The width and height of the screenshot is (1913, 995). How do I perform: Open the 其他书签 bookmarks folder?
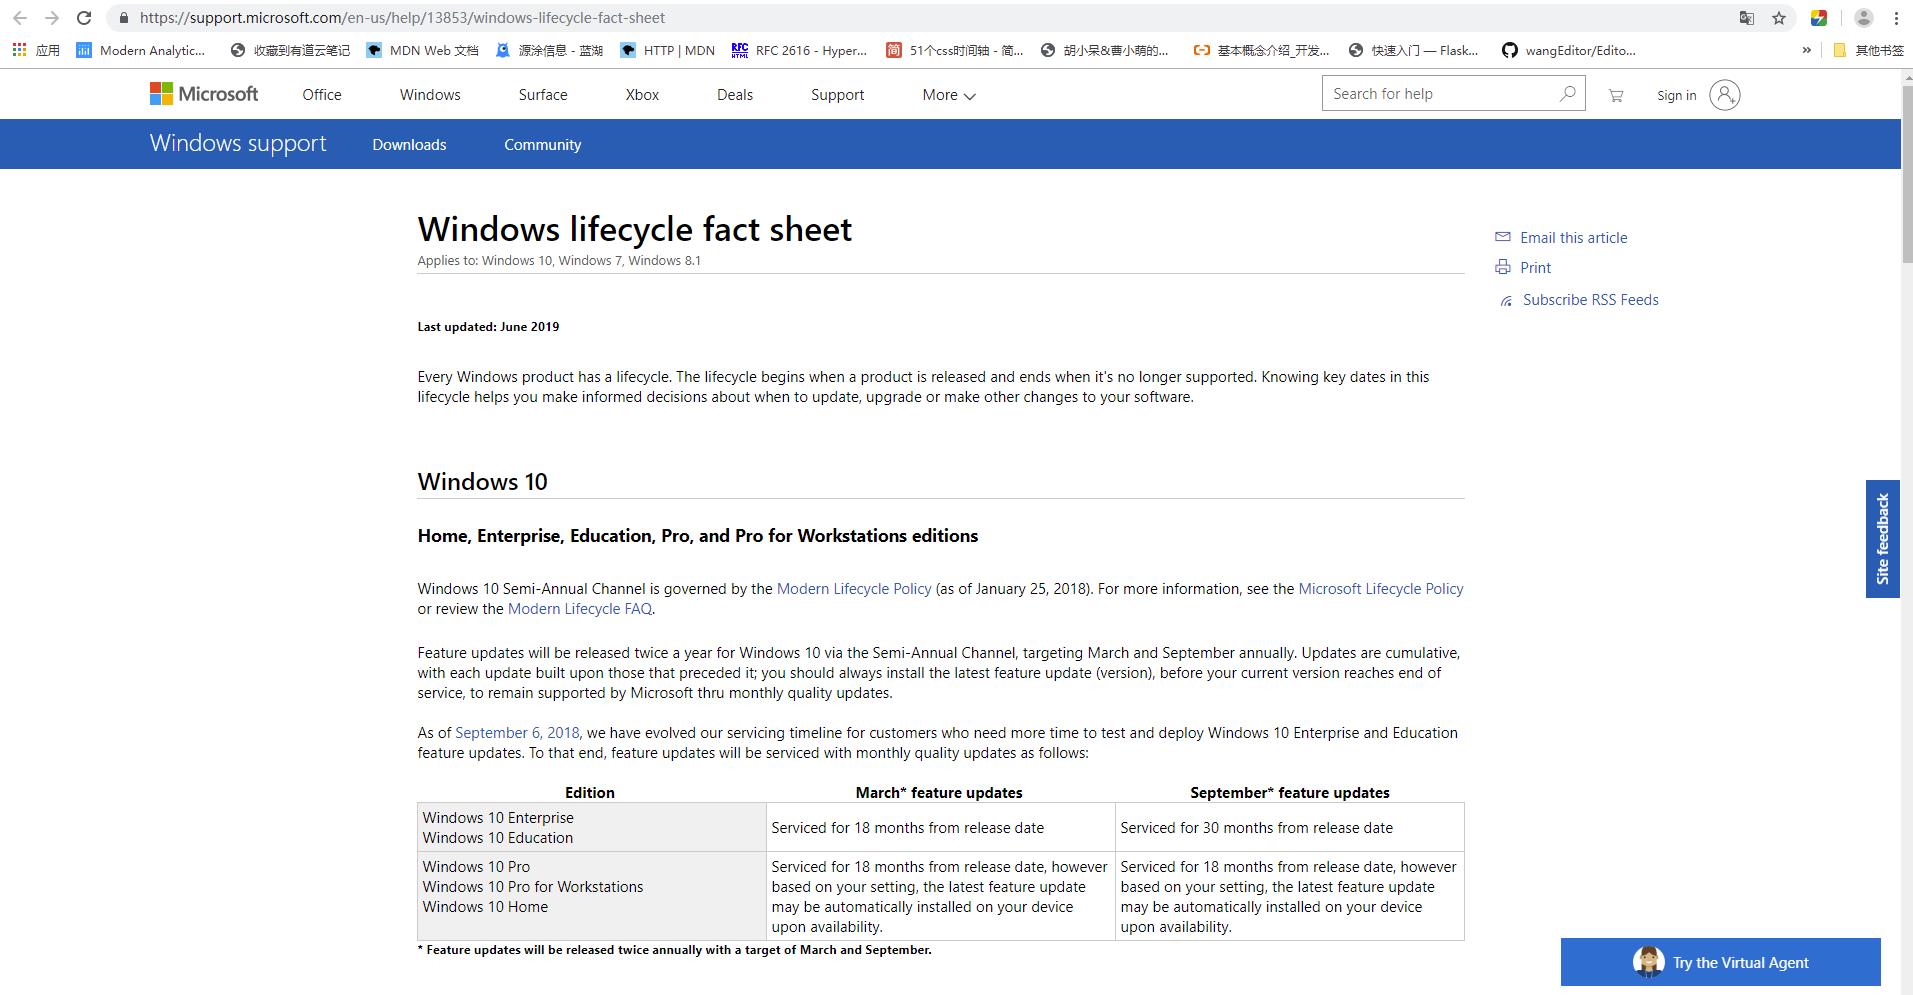click(x=1868, y=50)
